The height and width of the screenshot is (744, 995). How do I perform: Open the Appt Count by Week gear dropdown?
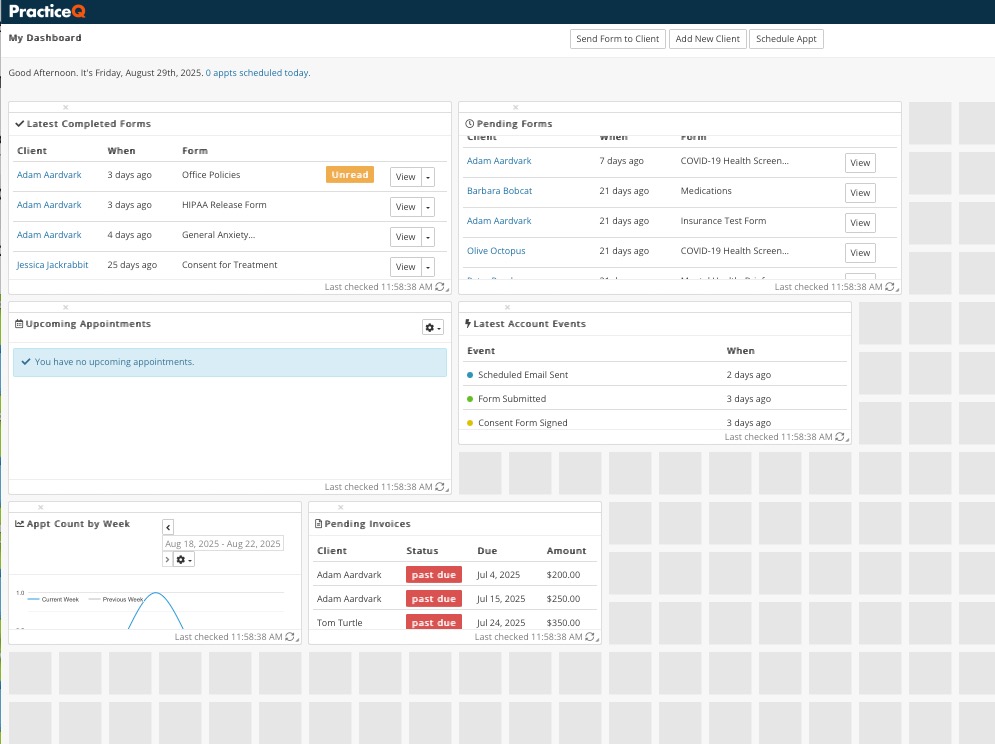[183, 560]
